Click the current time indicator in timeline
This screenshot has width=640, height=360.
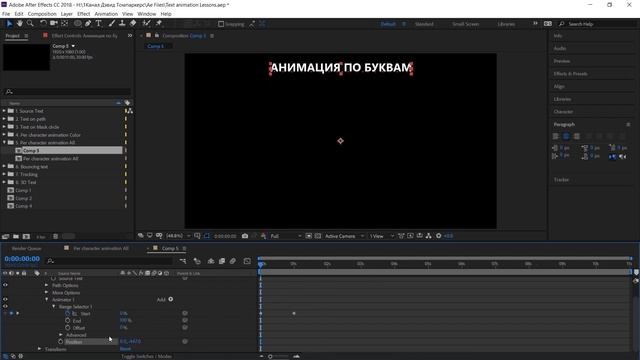coord(261,264)
